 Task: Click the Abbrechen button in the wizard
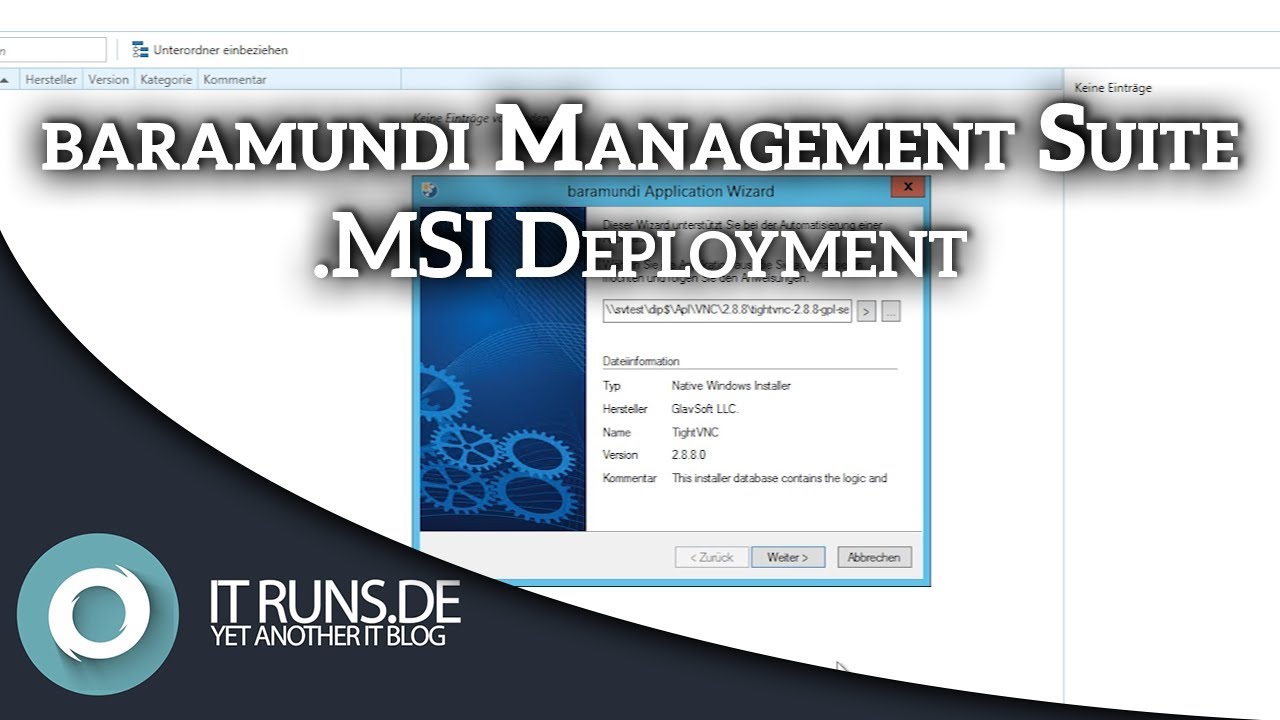pos(874,557)
